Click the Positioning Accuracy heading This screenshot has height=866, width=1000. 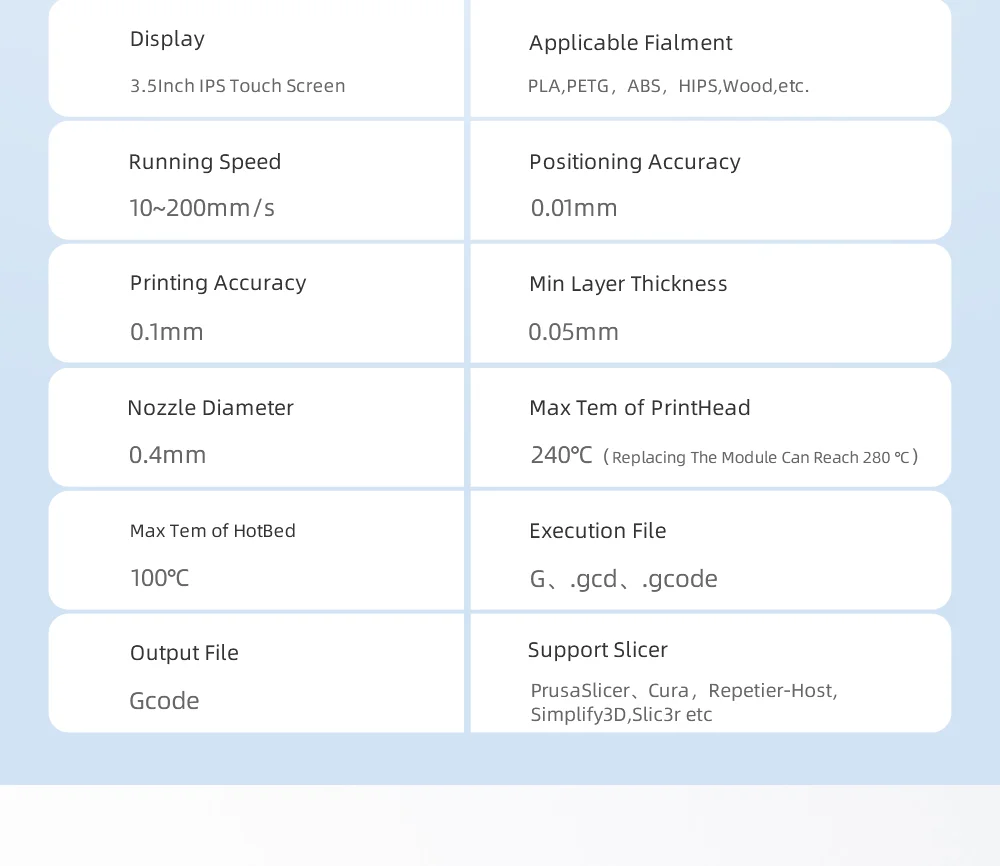pos(634,162)
